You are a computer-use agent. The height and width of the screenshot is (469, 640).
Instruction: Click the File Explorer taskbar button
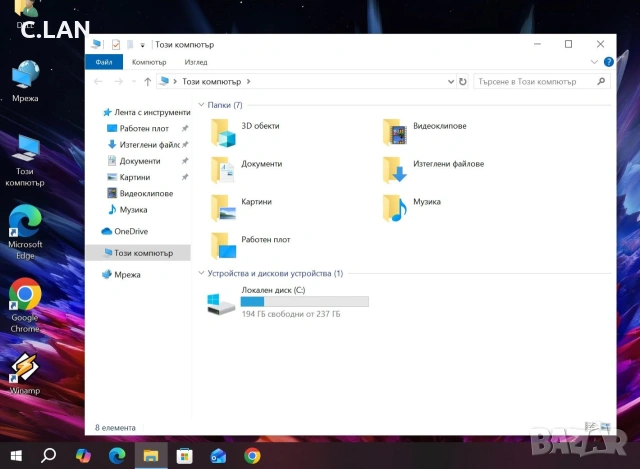tap(151, 456)
